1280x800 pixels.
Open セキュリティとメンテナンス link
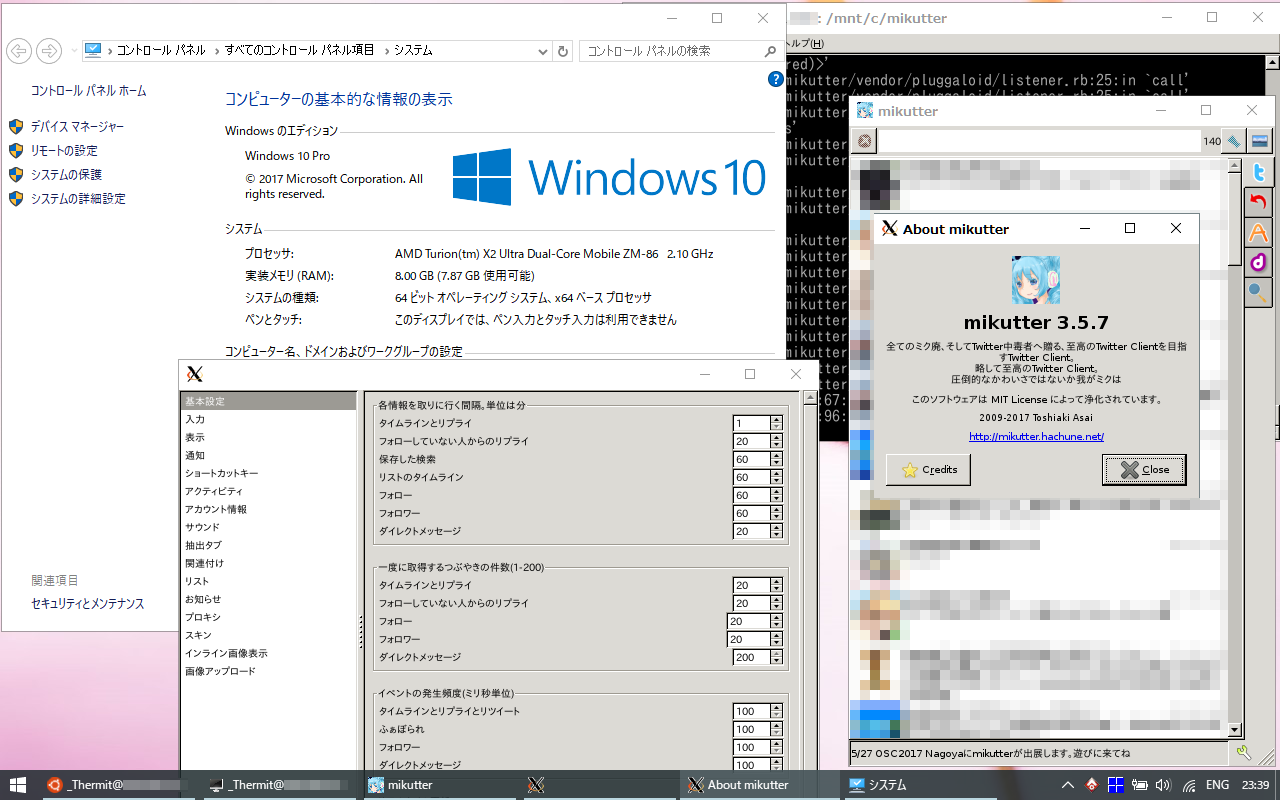(88, 604)
